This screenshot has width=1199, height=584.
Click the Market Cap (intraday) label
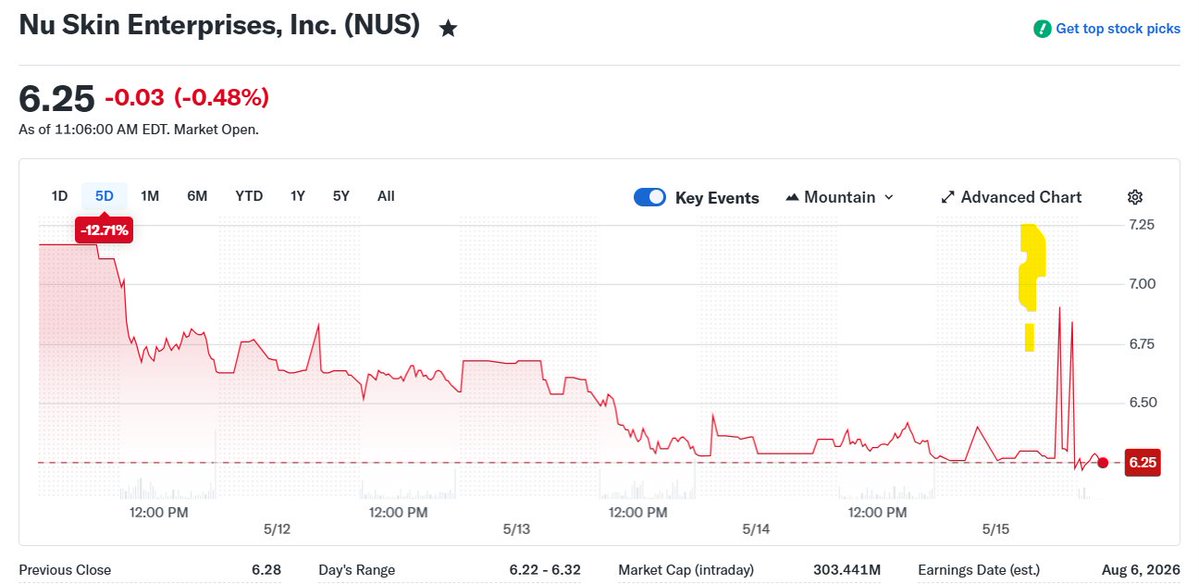[x=686, y=570]
